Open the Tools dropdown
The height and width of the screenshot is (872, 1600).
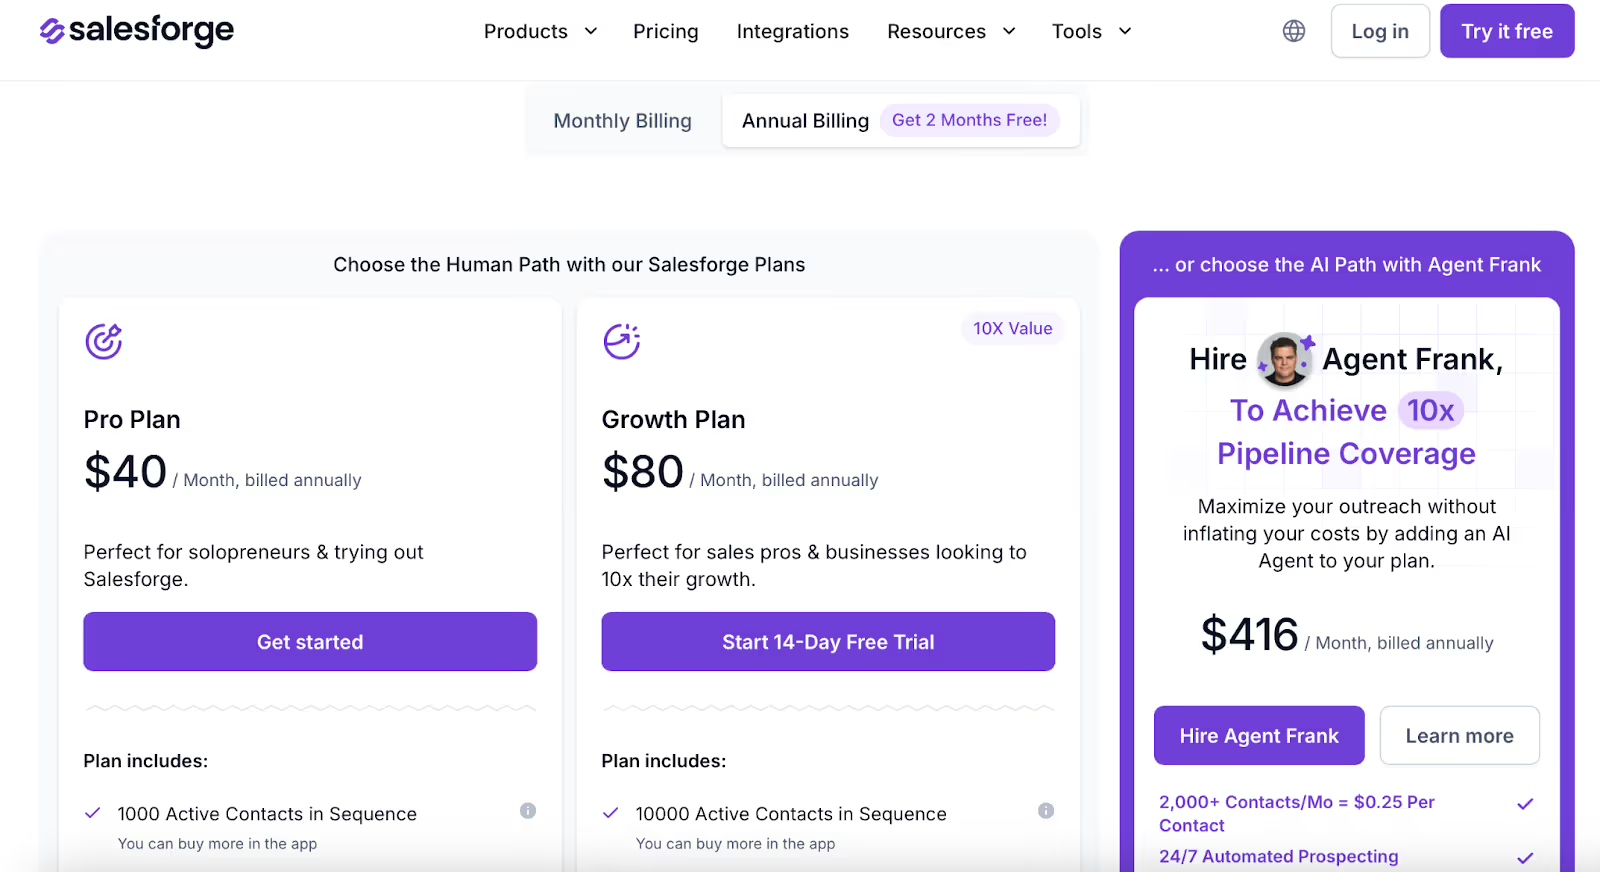point(1090,31)
